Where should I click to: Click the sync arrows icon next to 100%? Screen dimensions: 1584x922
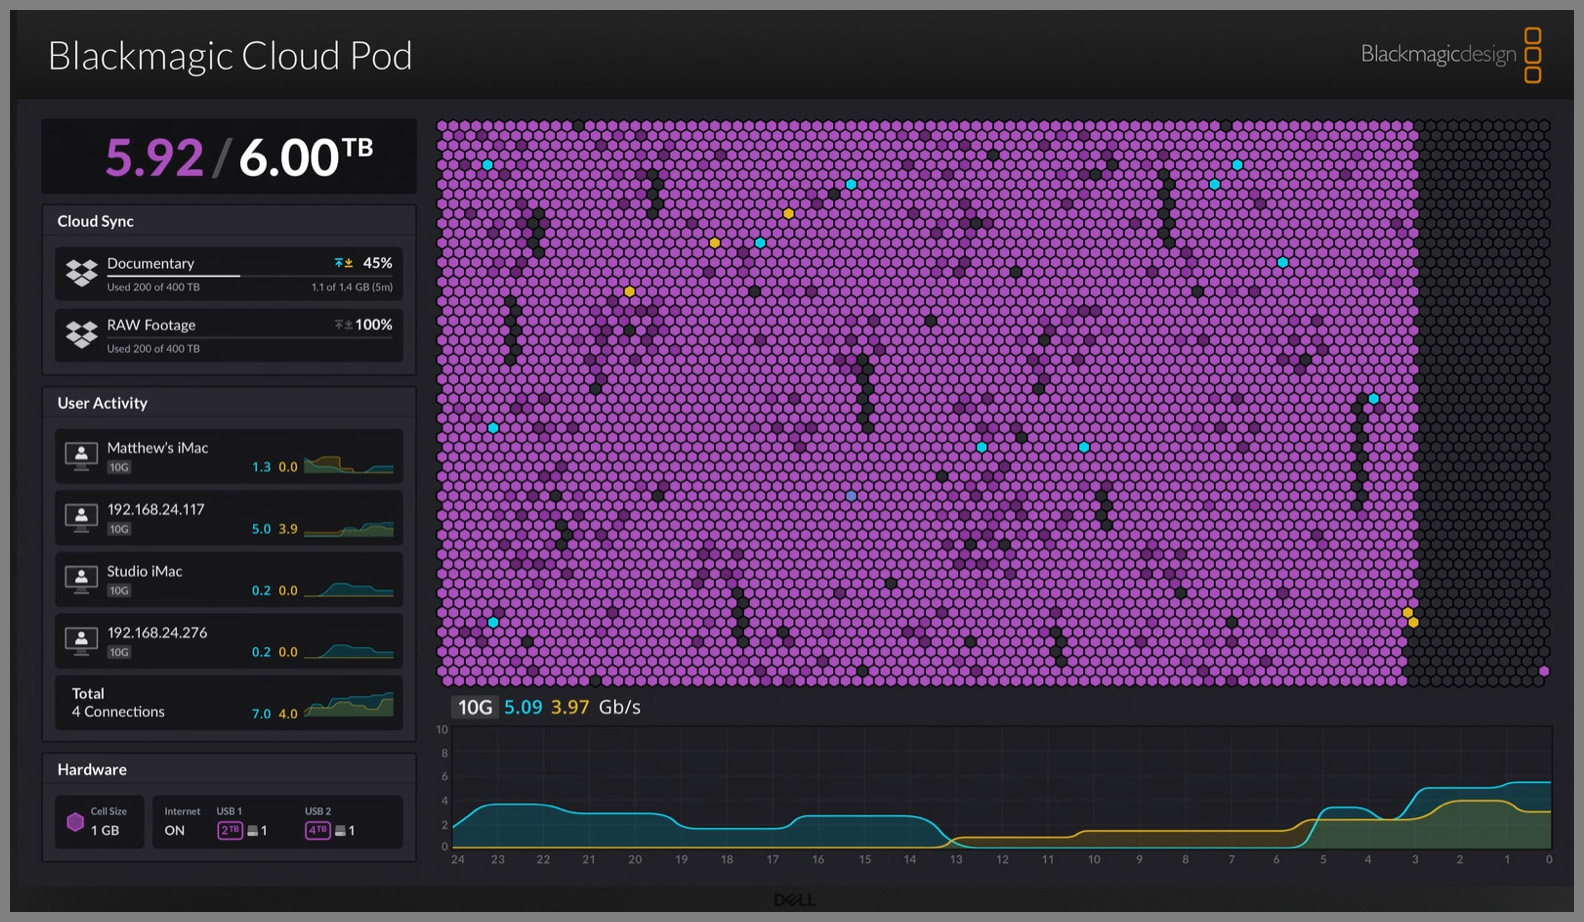click(x=343, y=325)
